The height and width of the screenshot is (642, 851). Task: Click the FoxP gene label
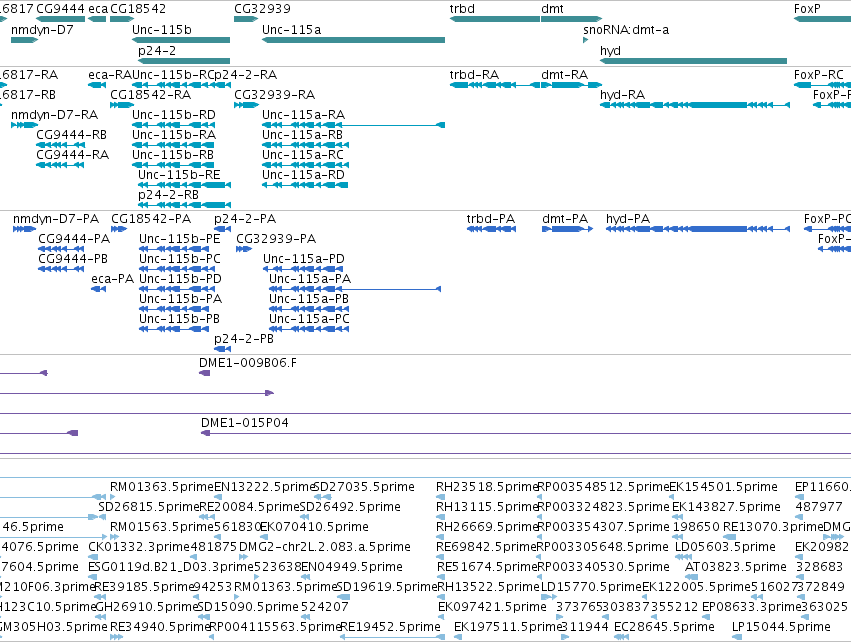click(x=807, y=9)
